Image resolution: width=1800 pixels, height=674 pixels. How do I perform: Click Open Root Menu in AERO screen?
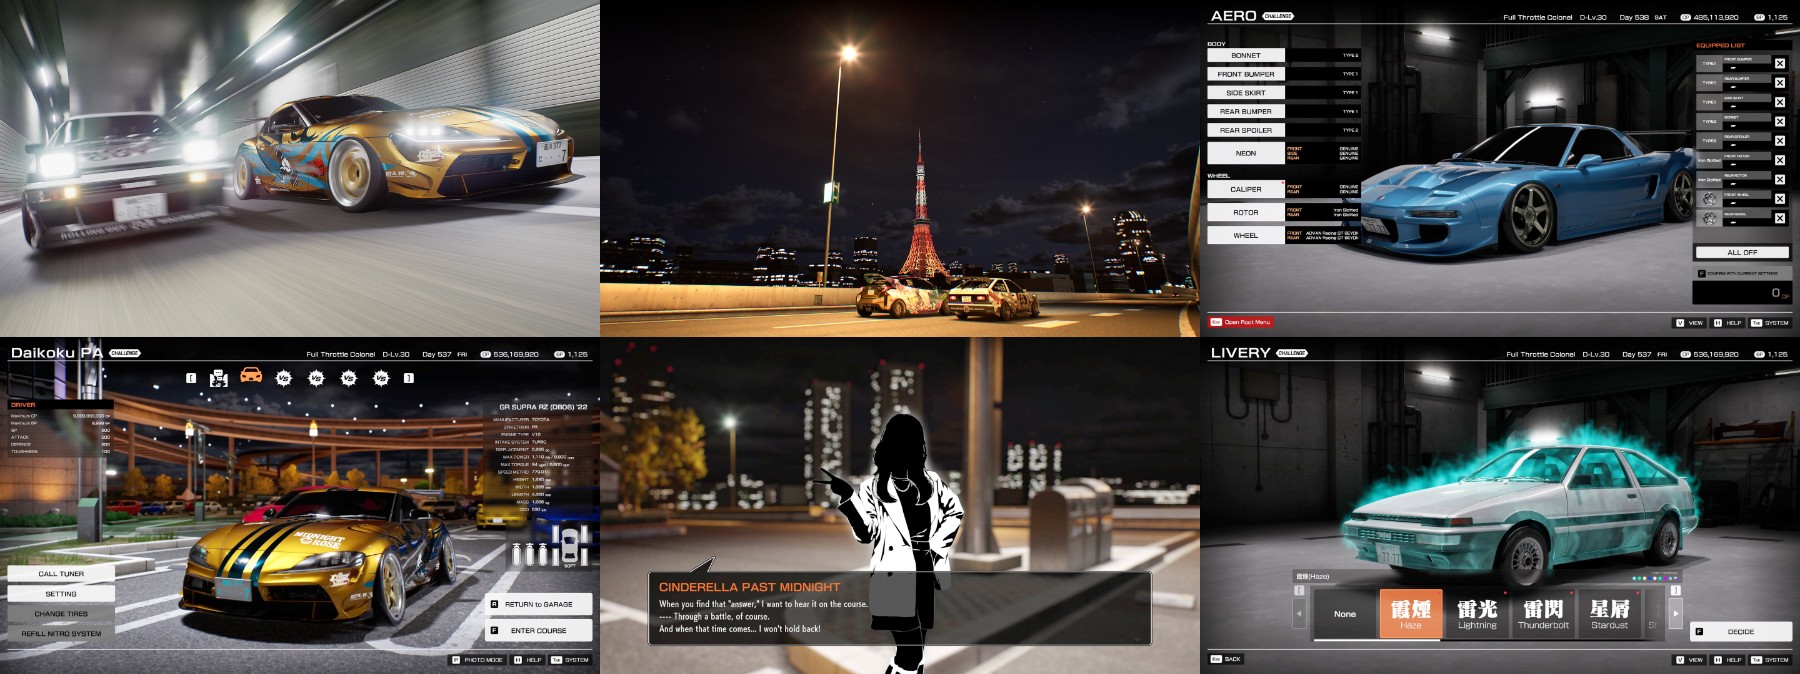1240,322
